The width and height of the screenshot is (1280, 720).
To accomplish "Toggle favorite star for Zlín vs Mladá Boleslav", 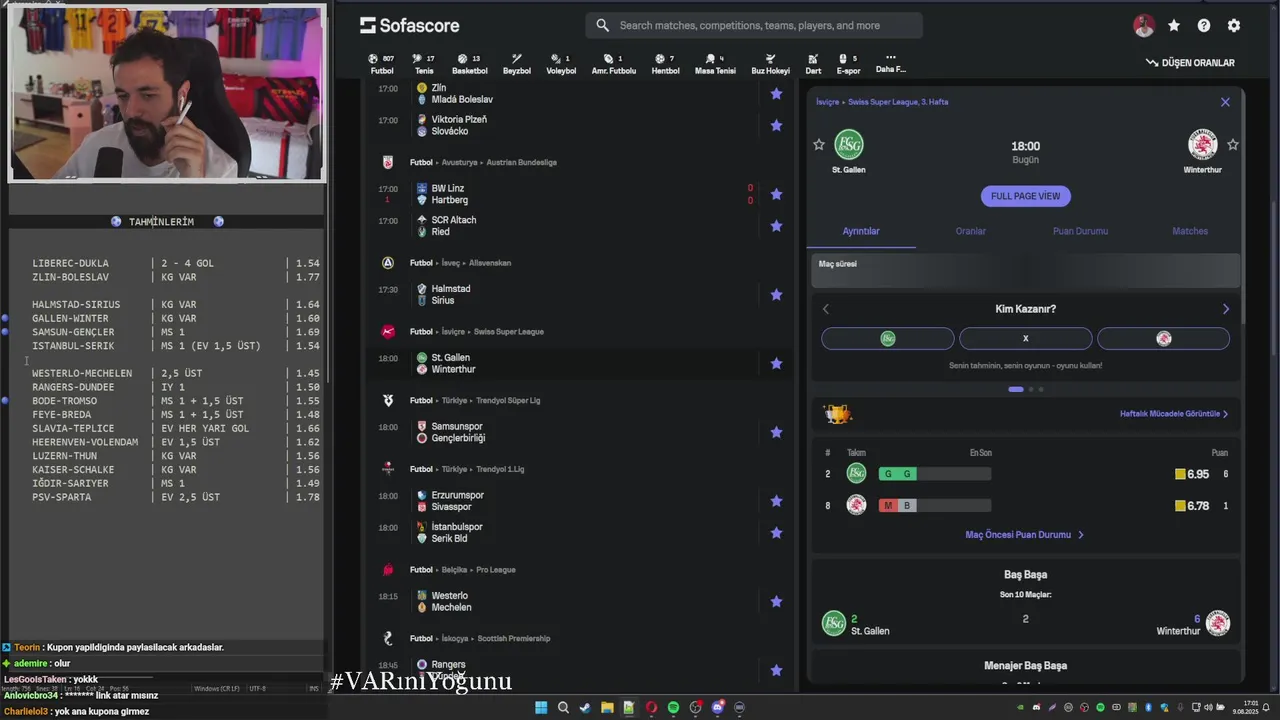I will 776,94.
